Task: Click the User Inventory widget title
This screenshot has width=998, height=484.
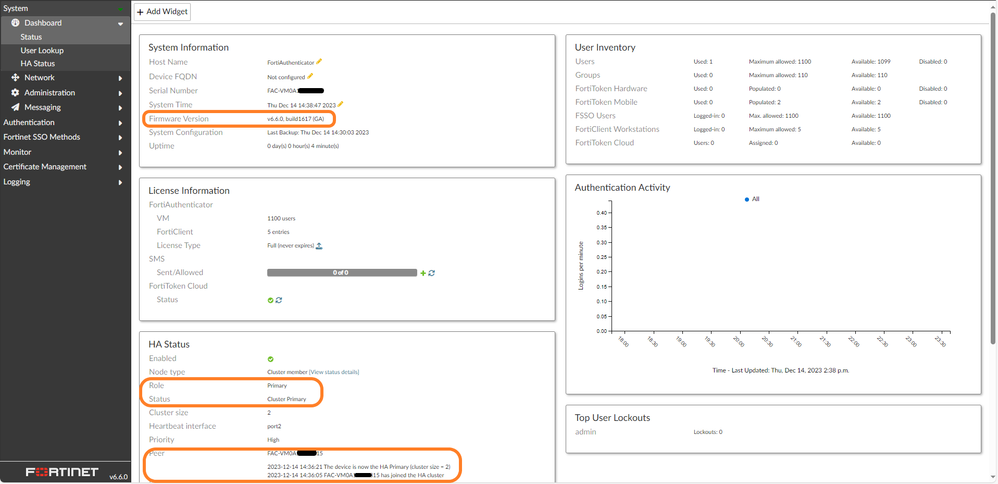Action: (605, 47)
